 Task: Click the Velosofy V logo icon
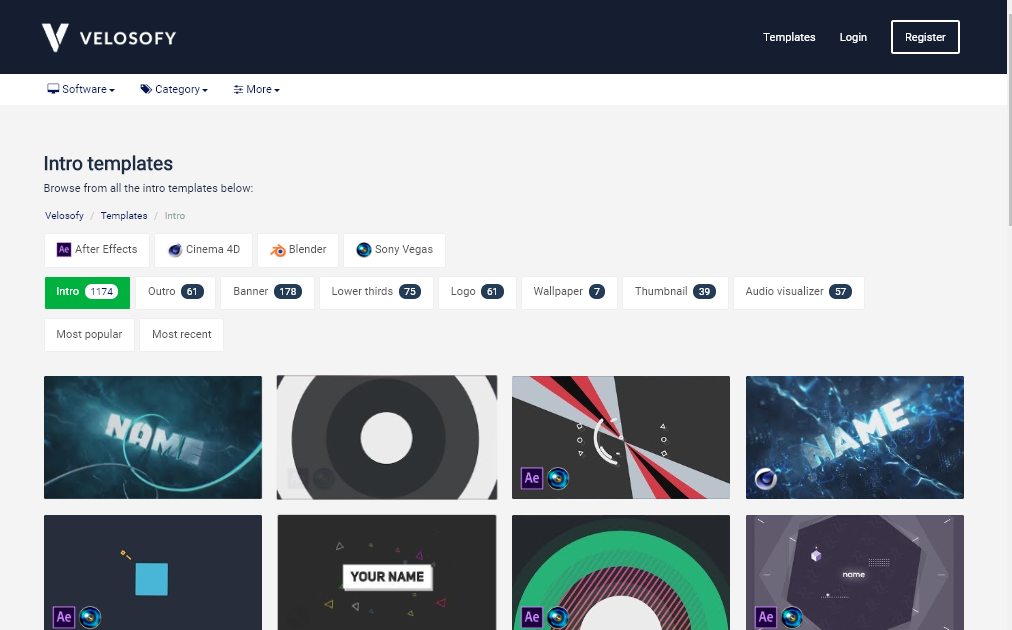click(55, 37)
